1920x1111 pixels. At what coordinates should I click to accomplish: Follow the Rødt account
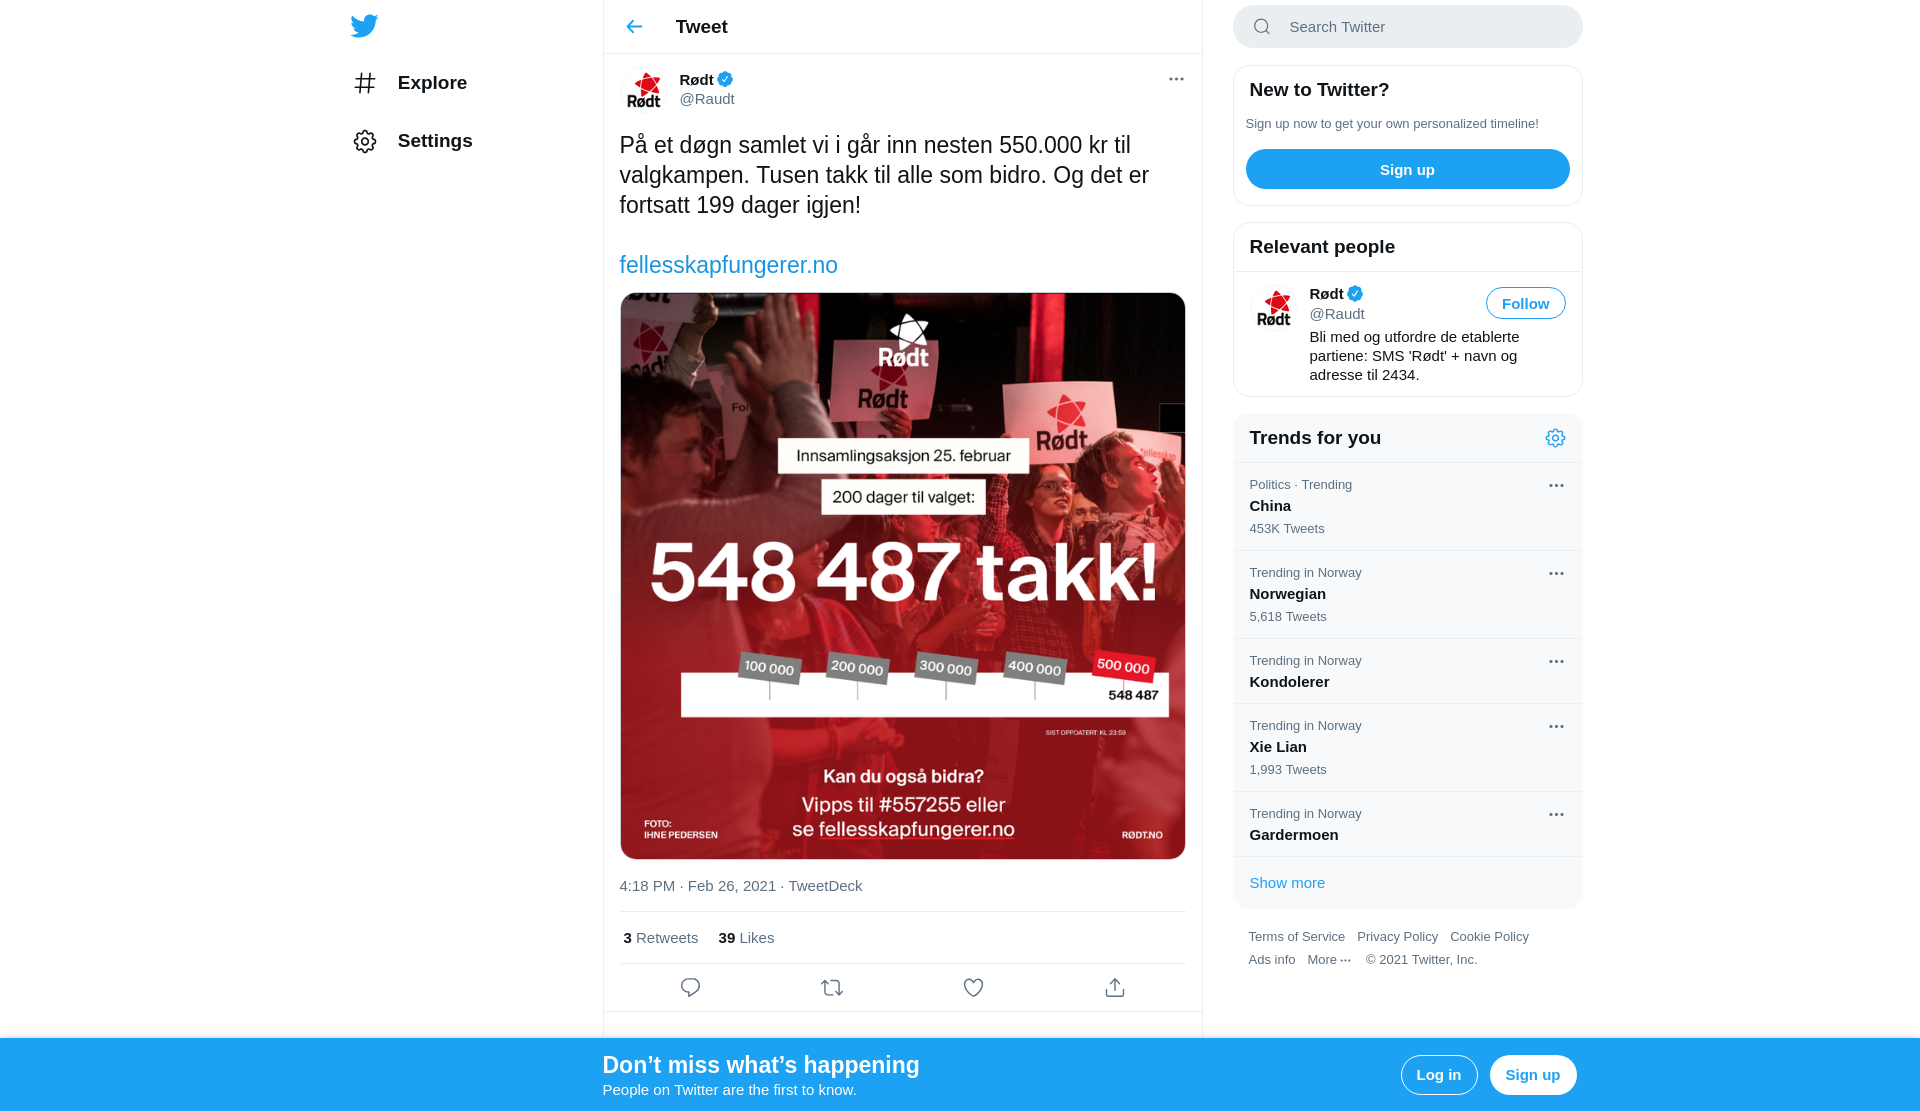1525,303
